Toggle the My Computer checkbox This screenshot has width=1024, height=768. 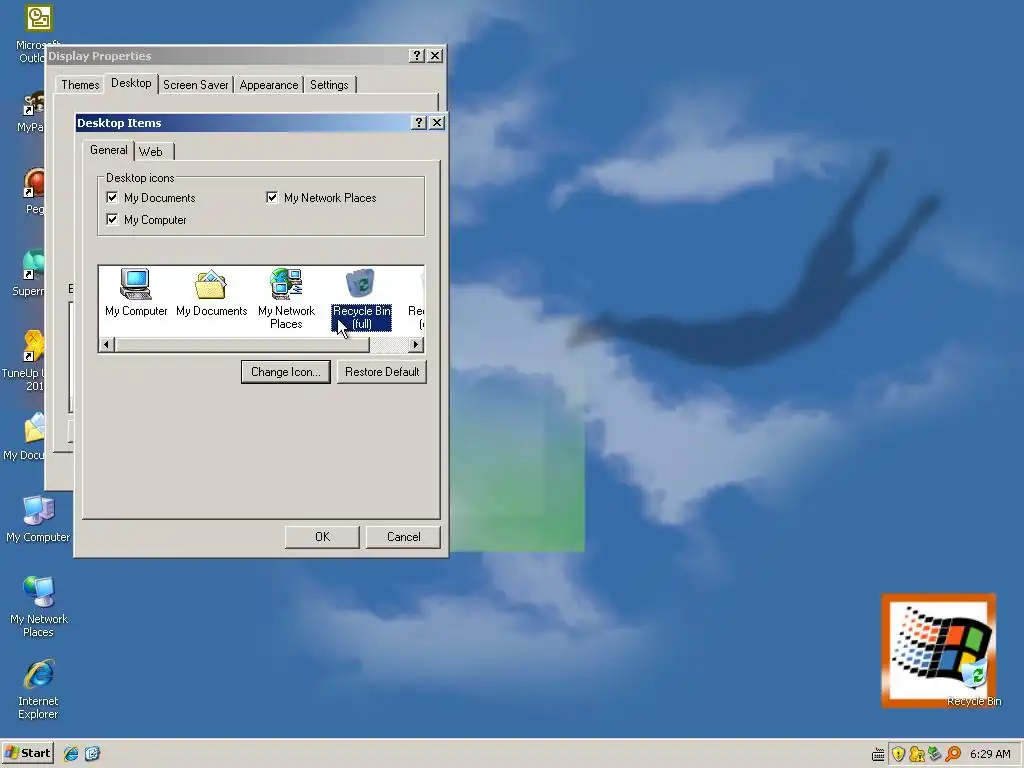tap(112, 219)
